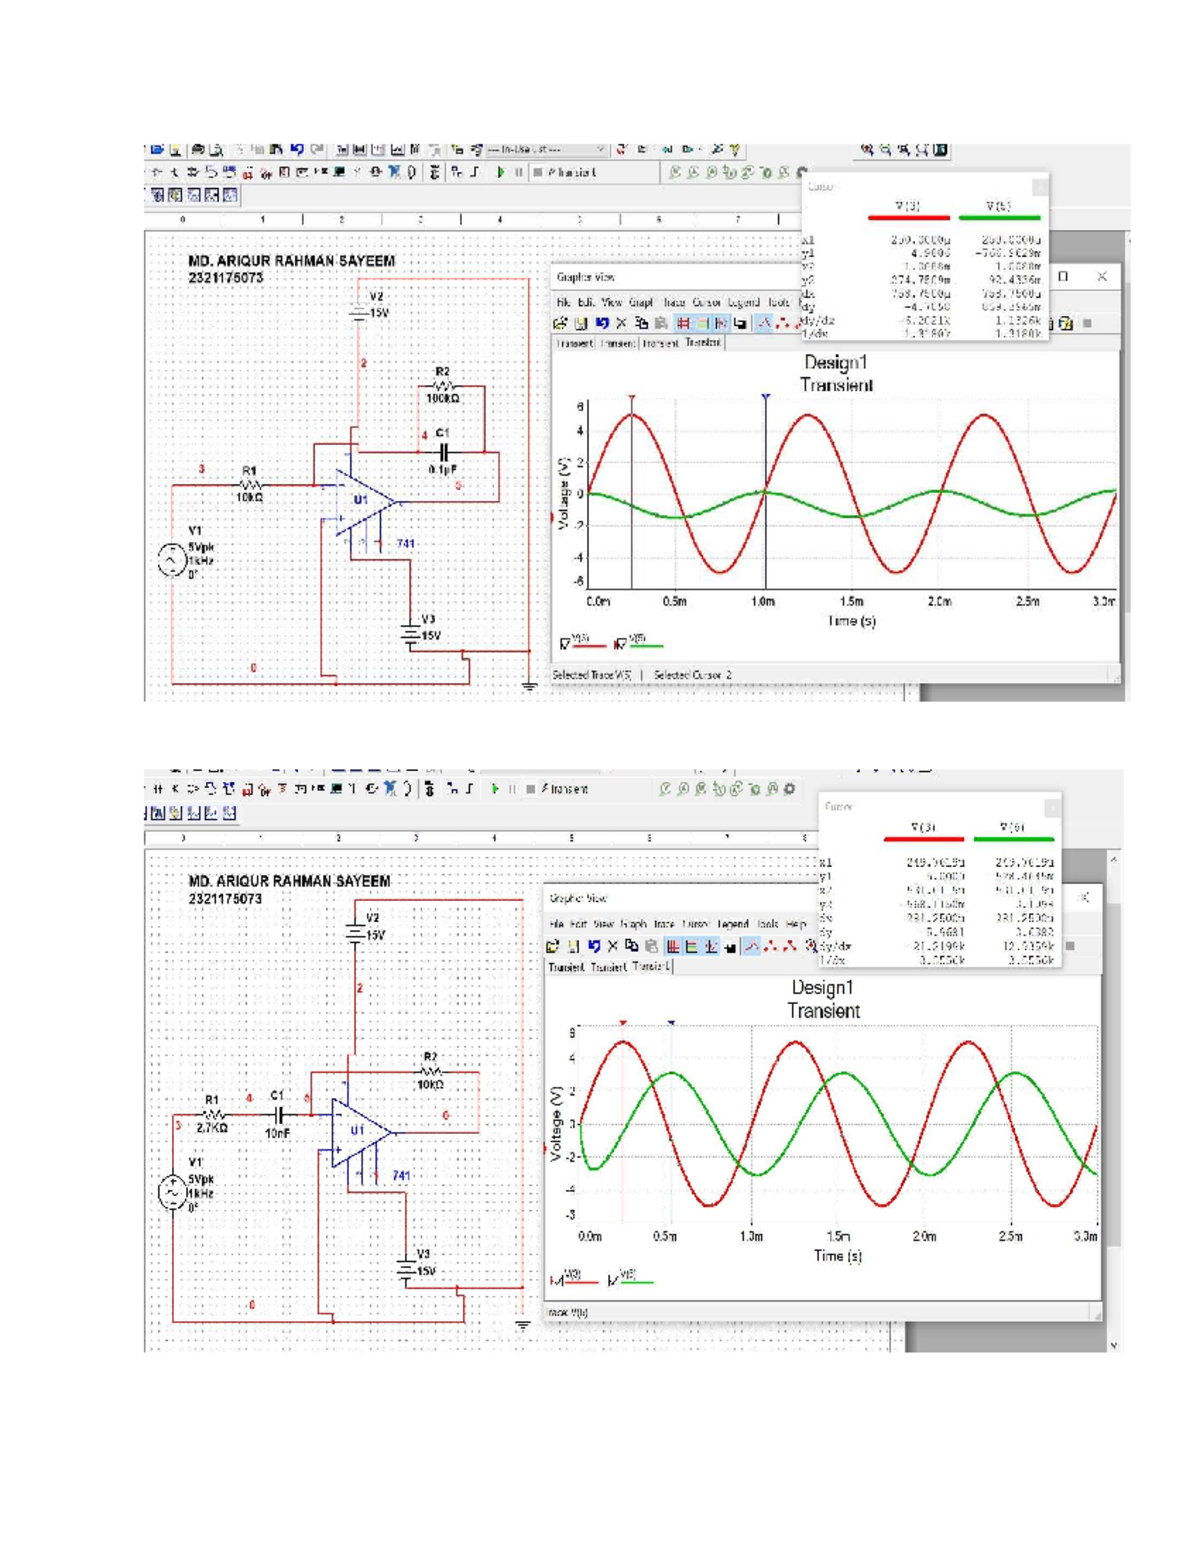Viewport: 1200px width, 1553px height.
Task: Select first Transient tab in bottom Grapher
Action: point(565,967)
